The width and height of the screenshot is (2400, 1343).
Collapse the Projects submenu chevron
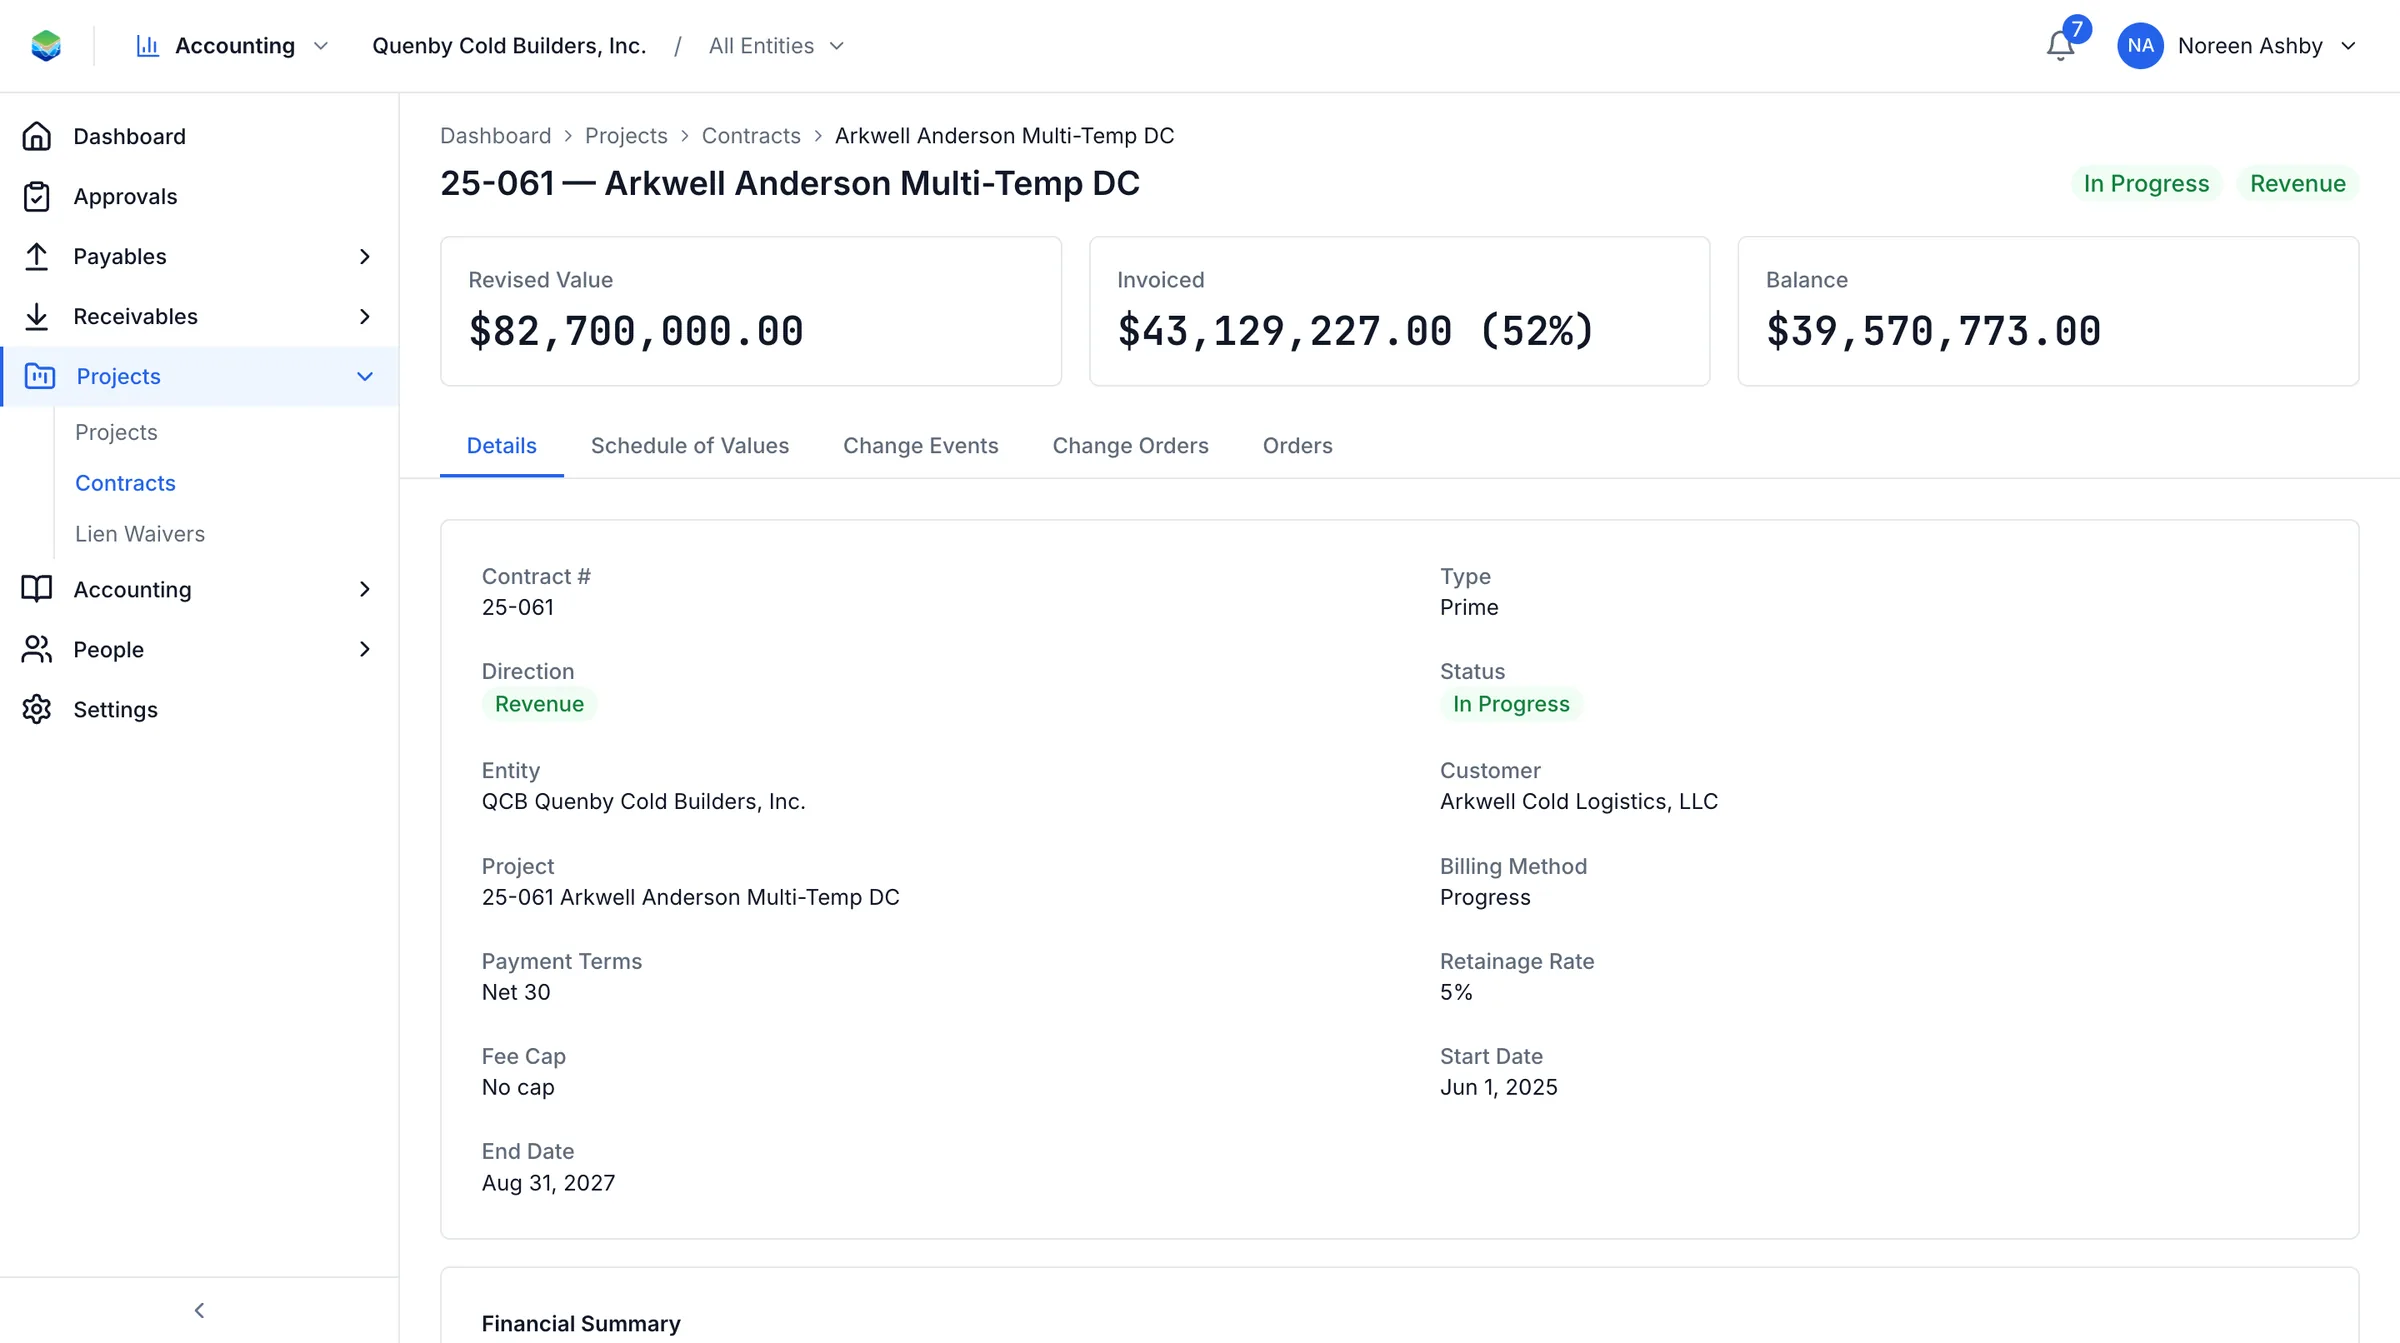(x=365, y=376)
